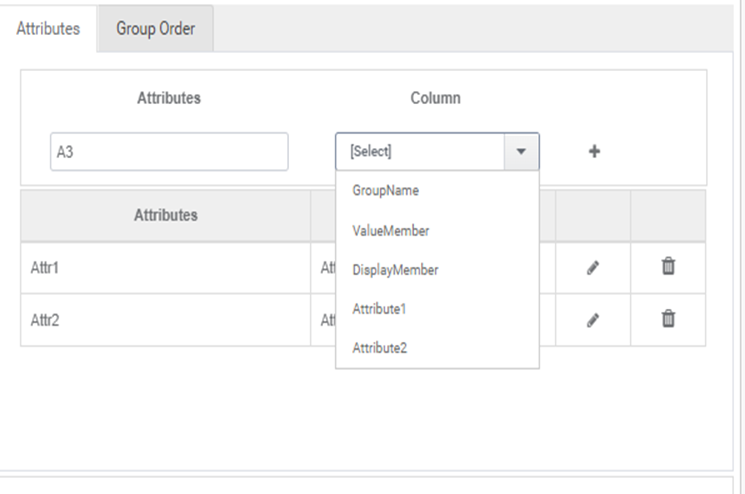Edit the Attr1 row with pencil icon
Screen dimensions: 745x494
coord(592,268)
